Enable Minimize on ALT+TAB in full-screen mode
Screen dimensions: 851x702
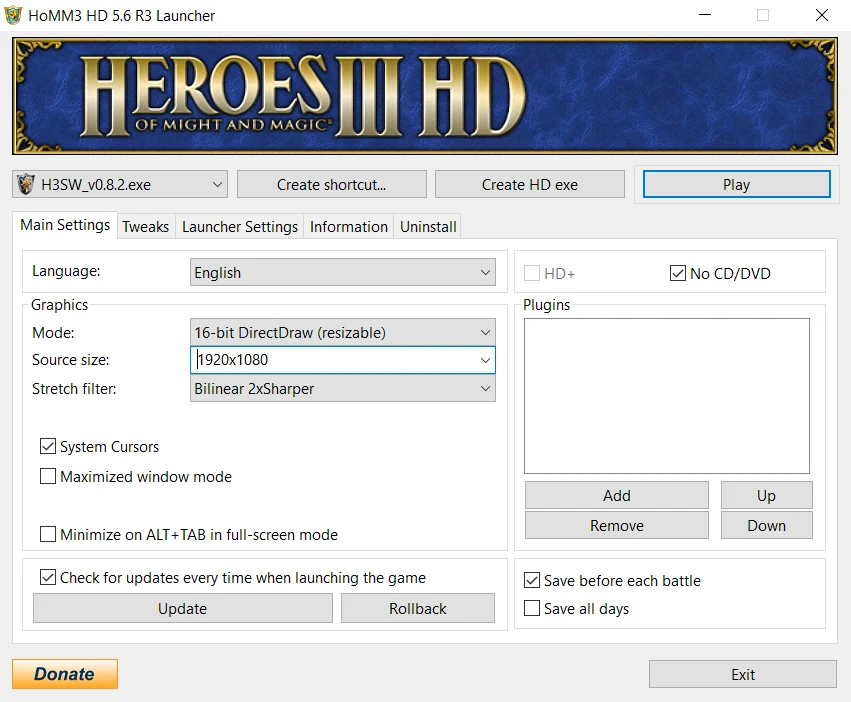click(47, 534)
